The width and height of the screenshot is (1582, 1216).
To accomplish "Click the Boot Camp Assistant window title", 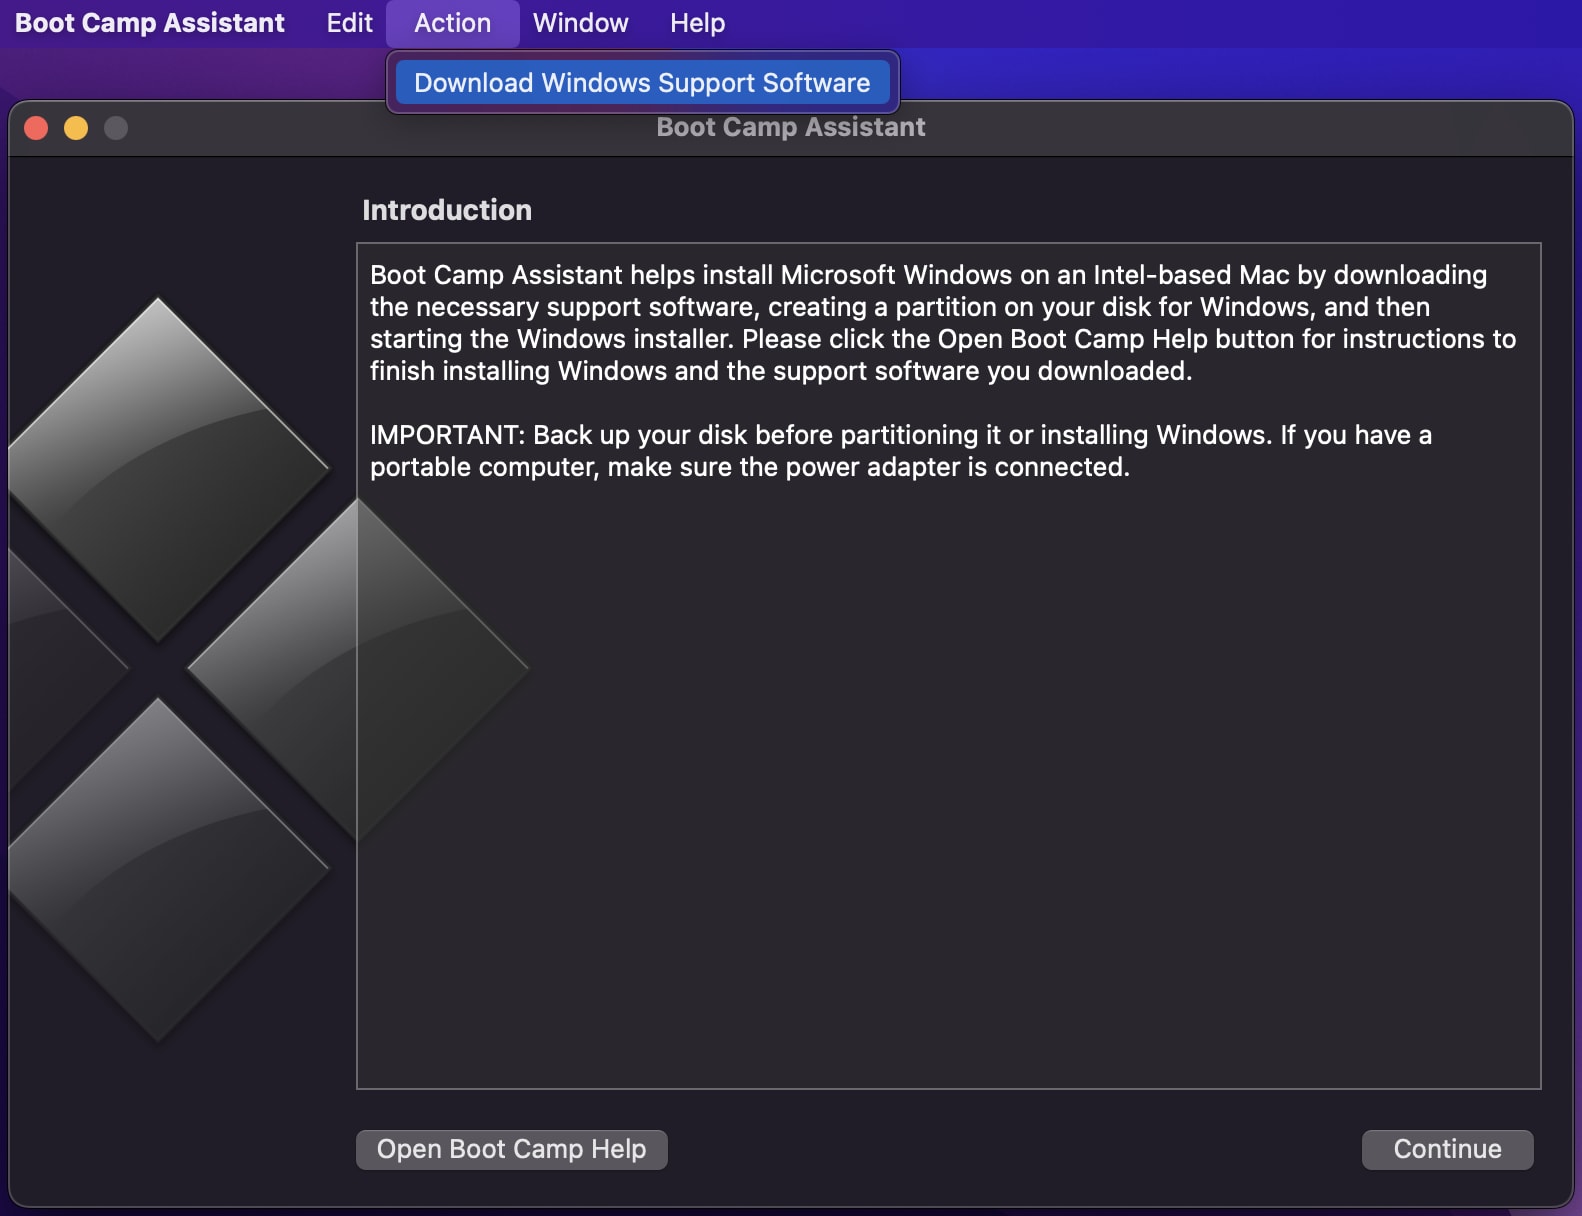I will [x=790, y=127].
